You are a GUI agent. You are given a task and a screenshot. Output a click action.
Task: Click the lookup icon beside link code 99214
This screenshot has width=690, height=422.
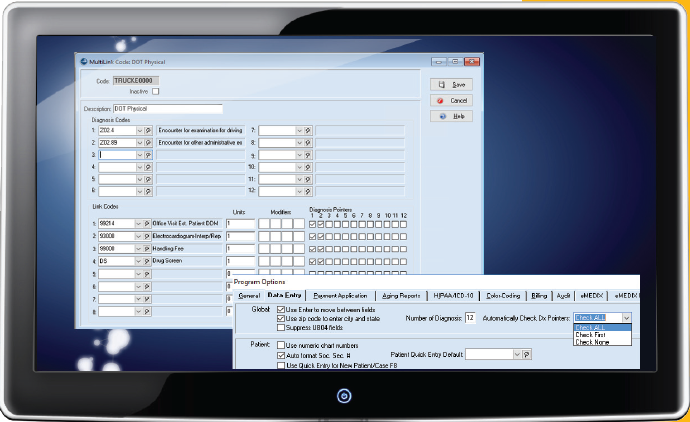149,224
